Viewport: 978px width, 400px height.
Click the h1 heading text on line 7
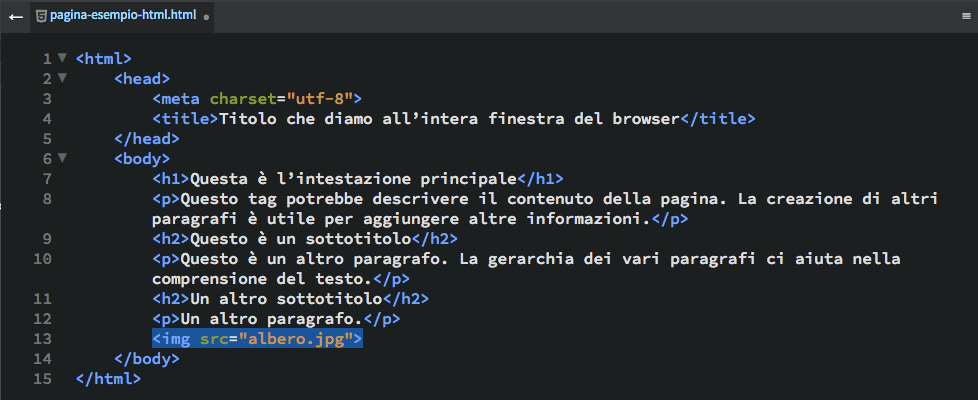pos(354,179)
